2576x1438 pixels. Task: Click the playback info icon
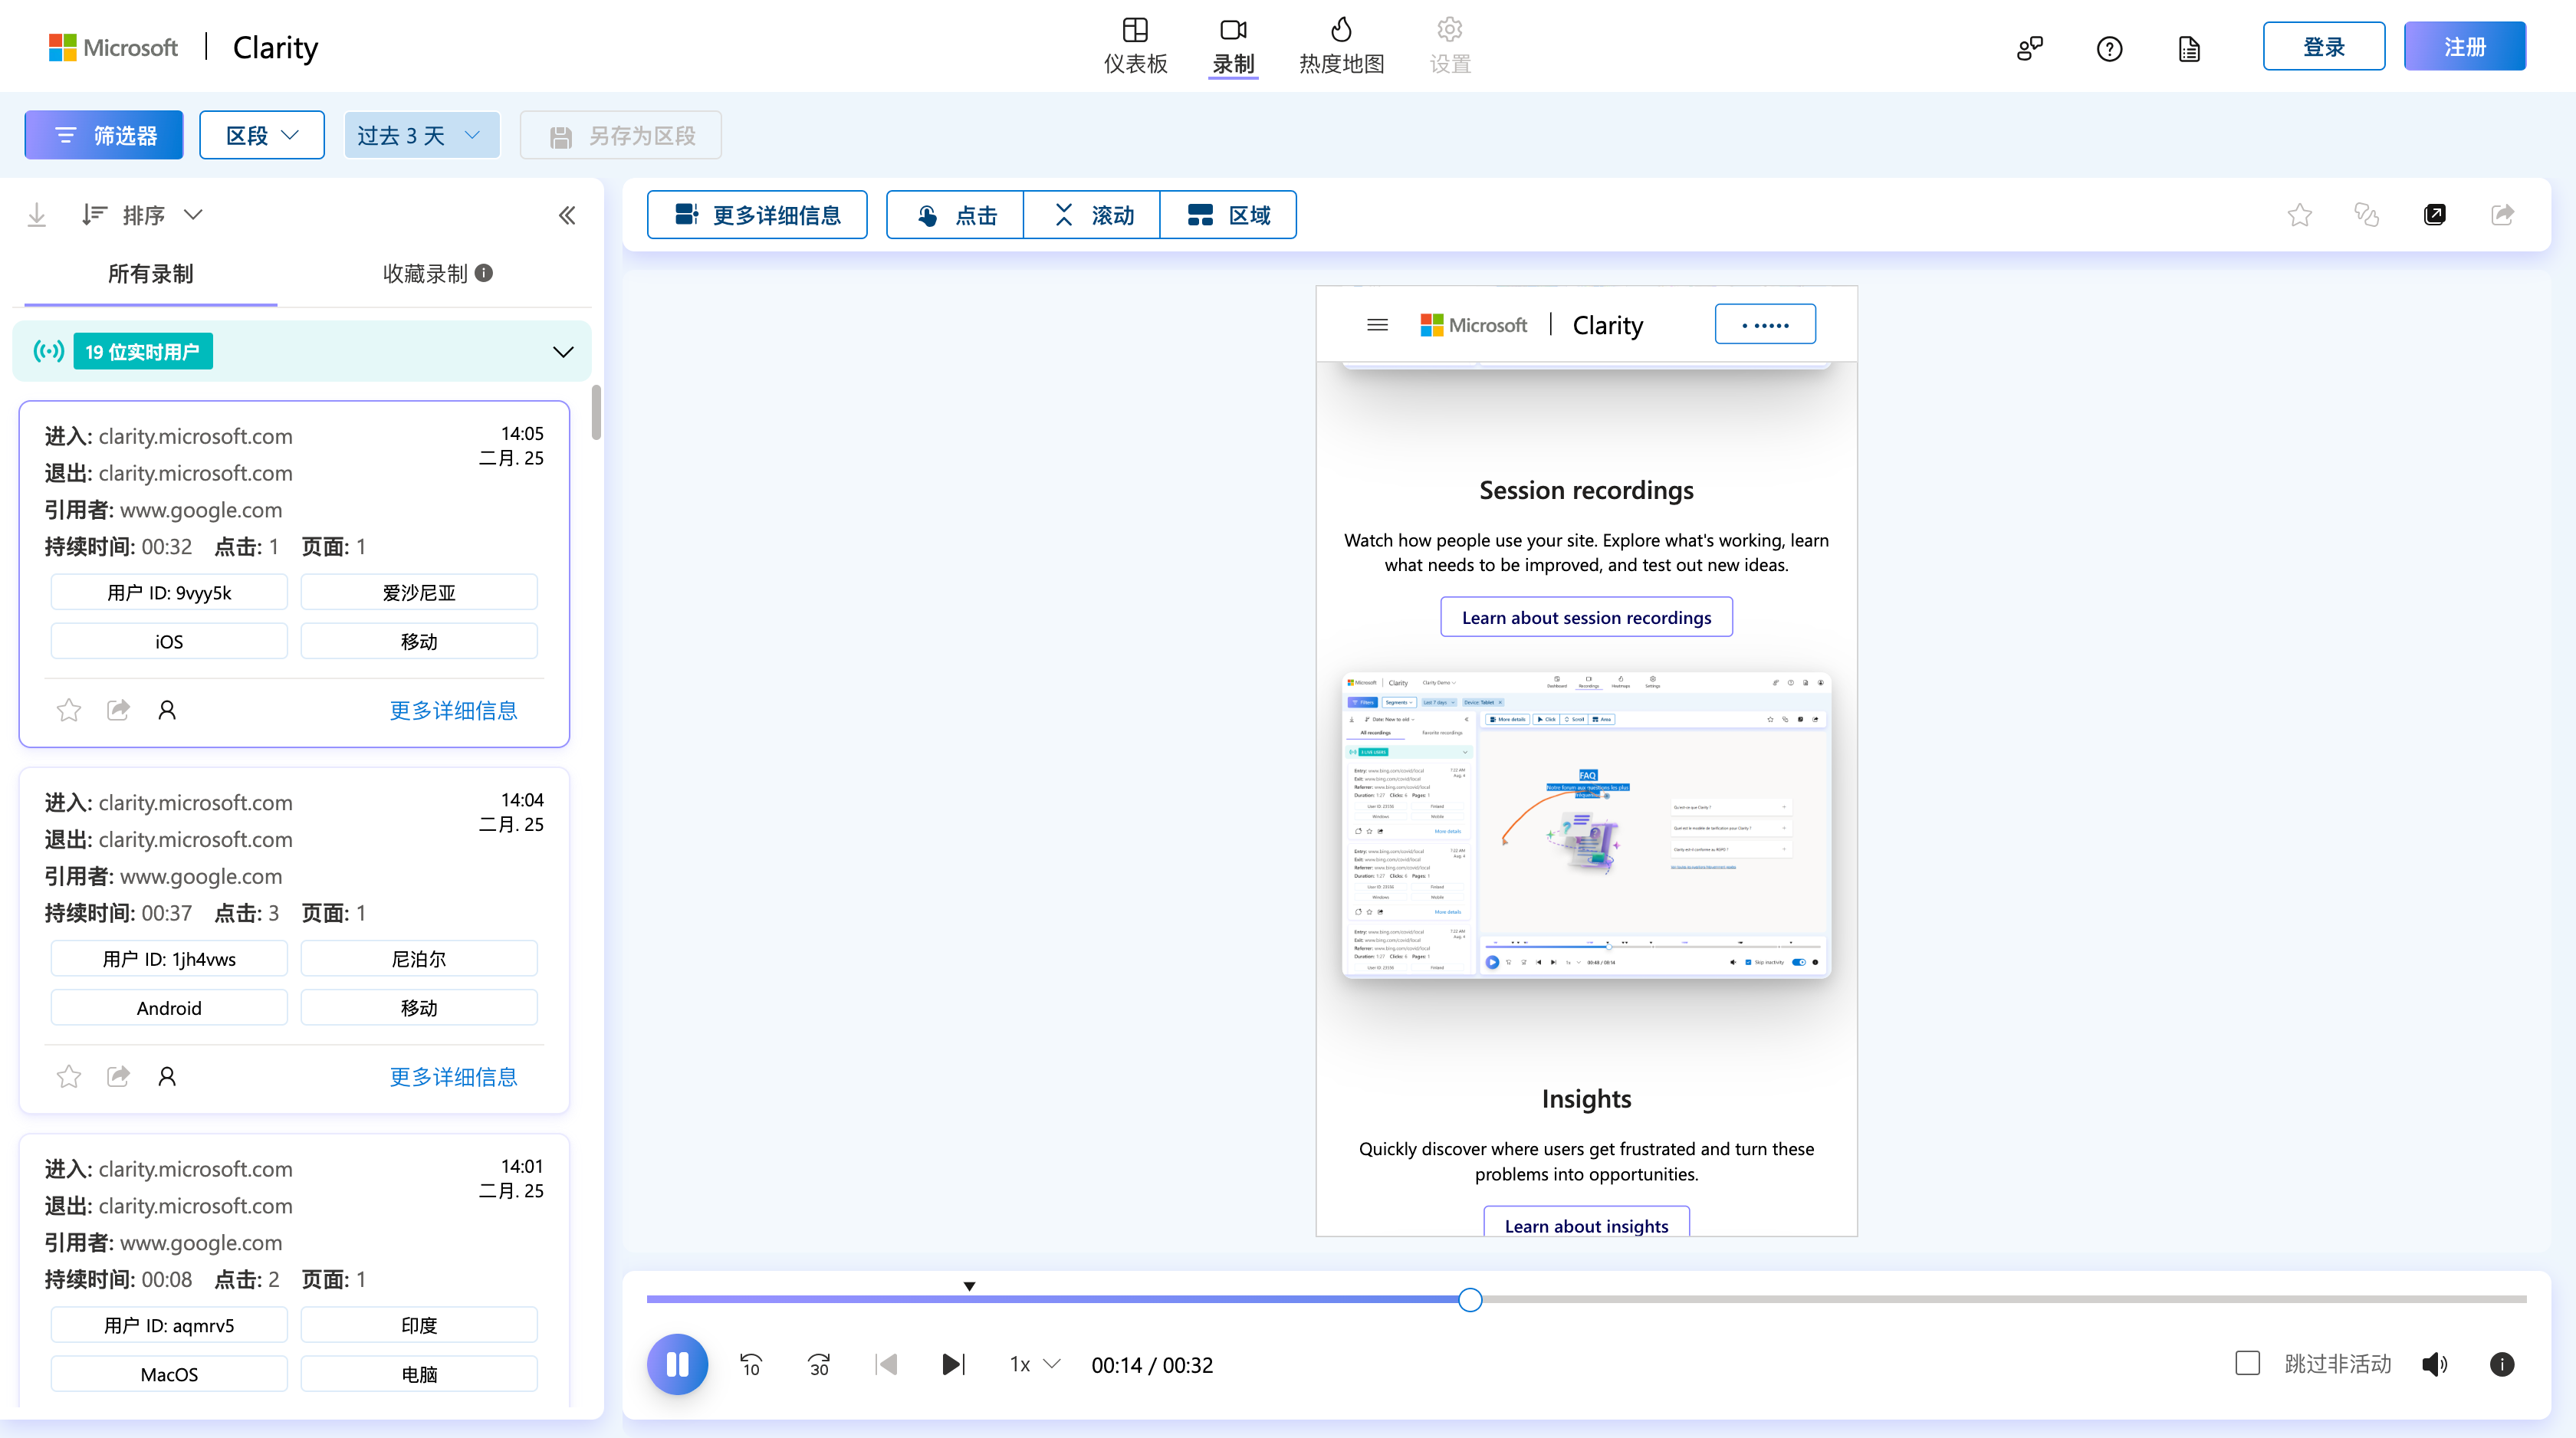coord(2502,1364)
